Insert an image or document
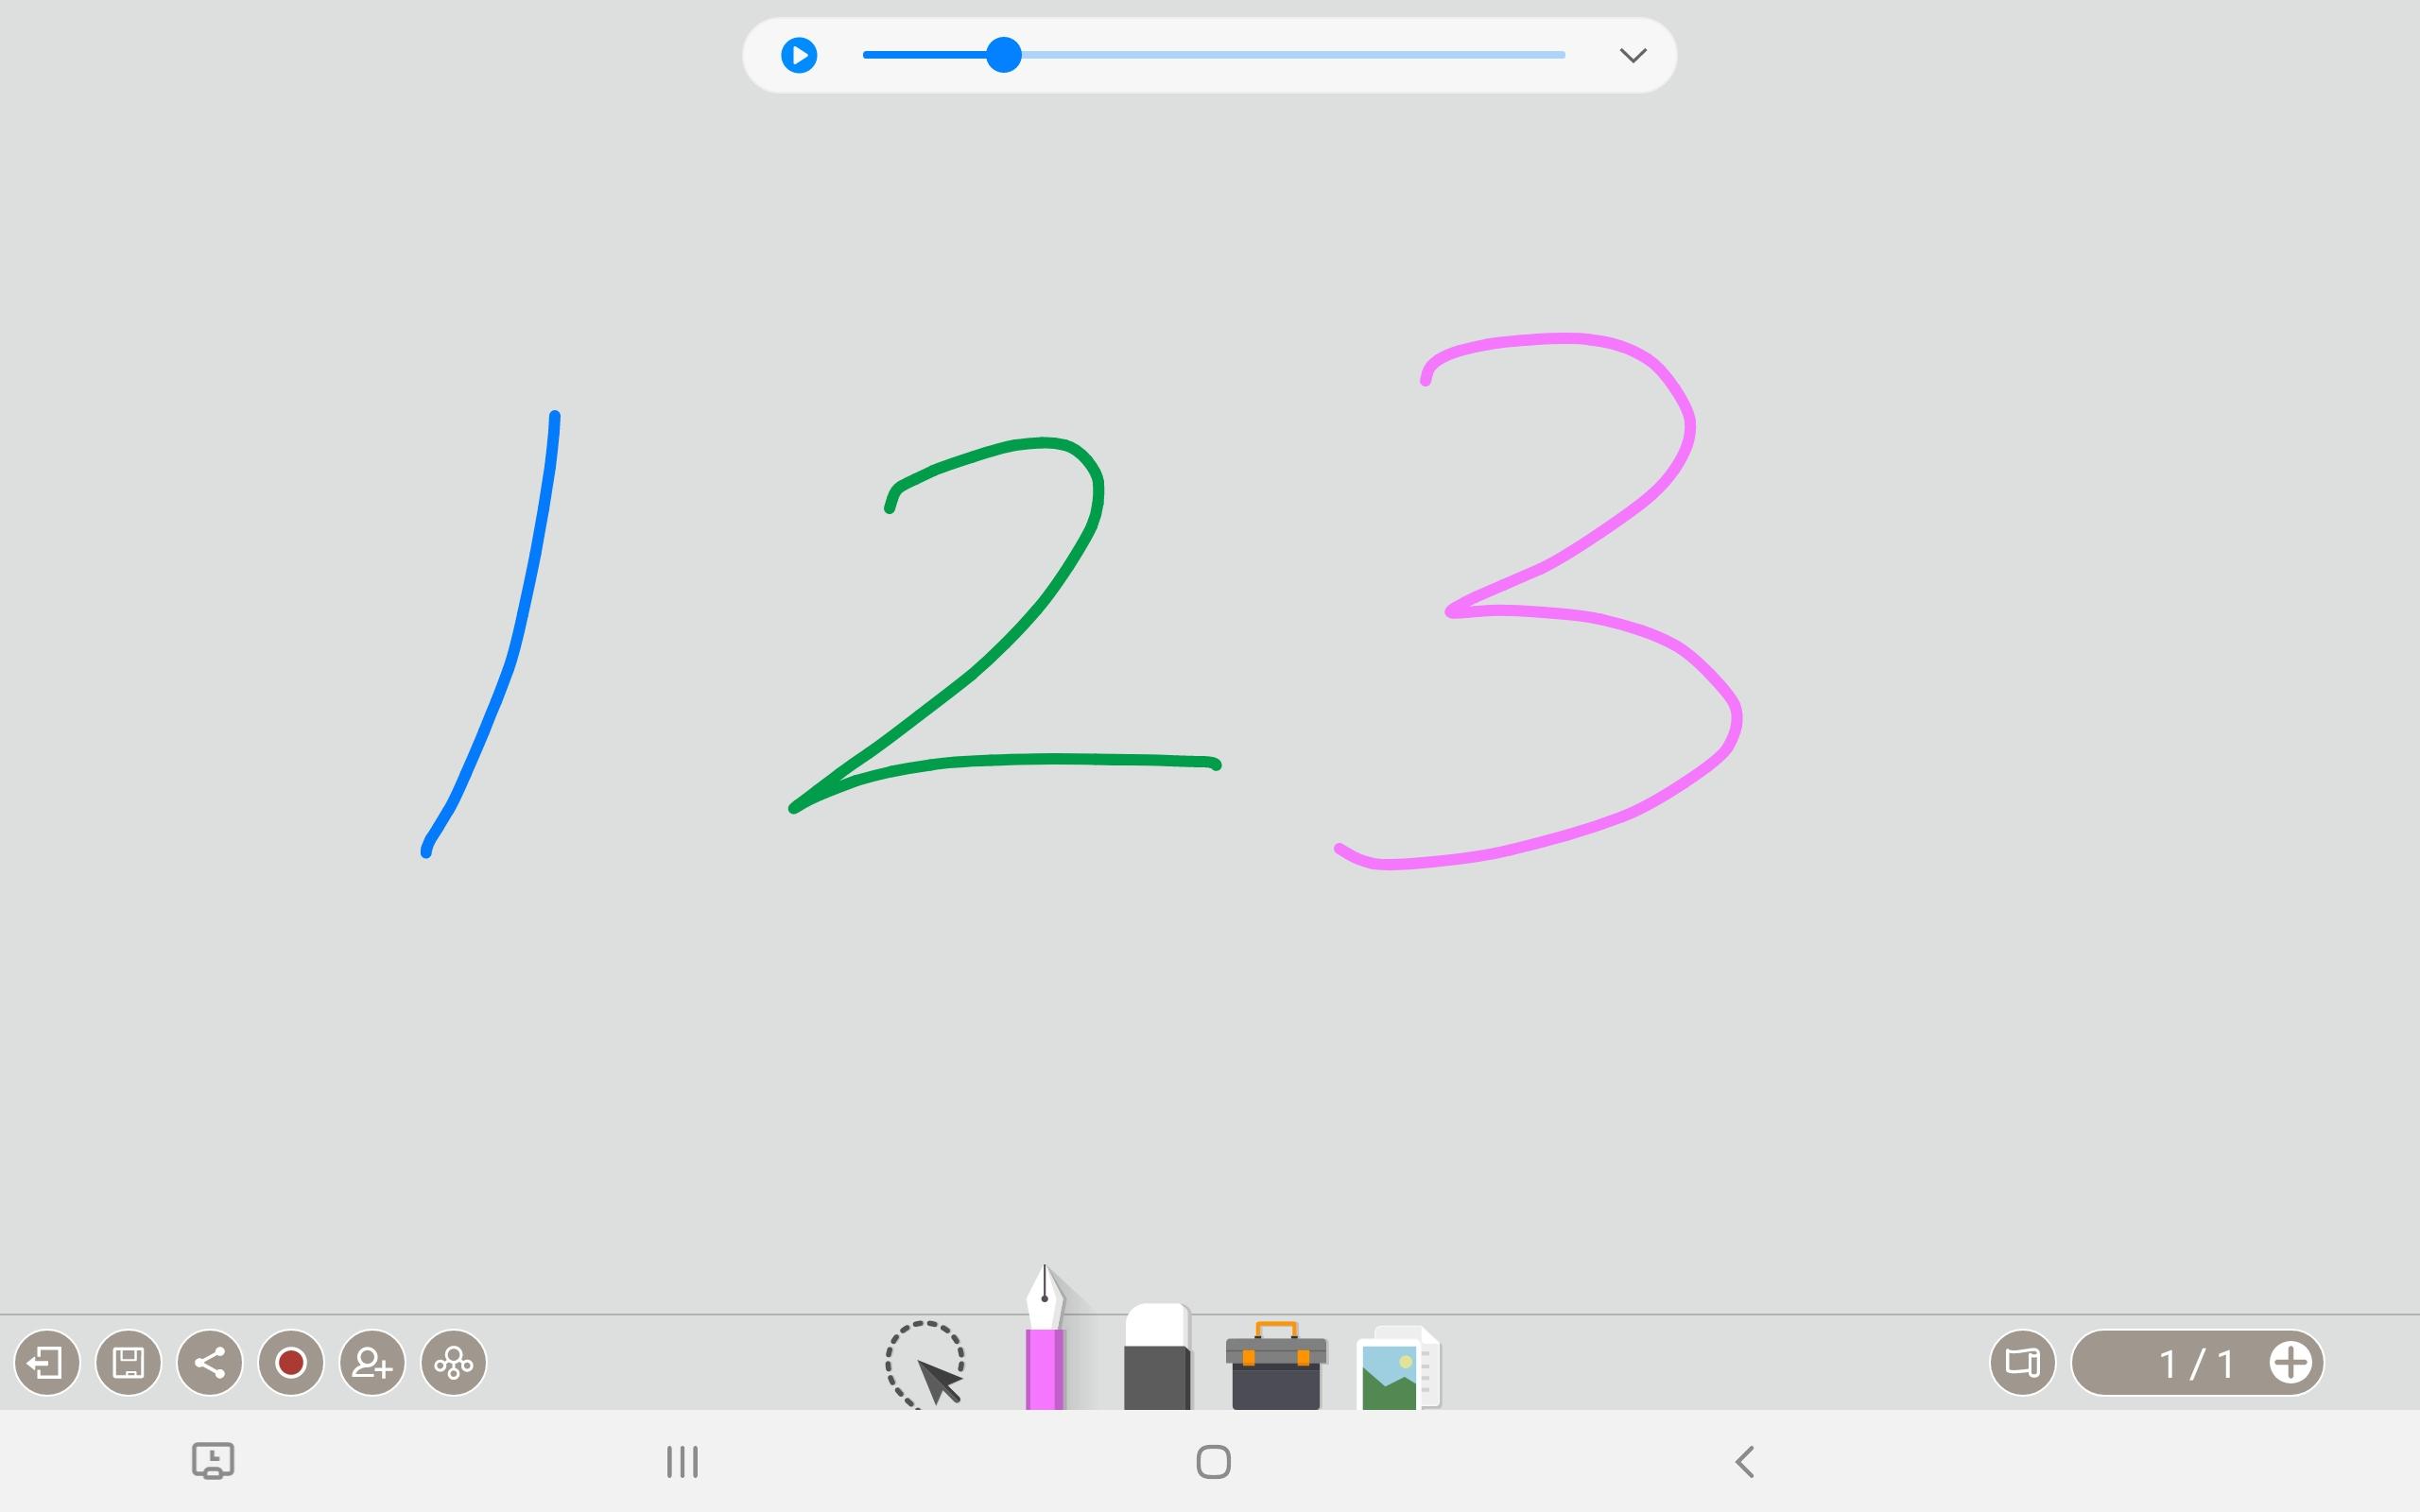 point(1398,1368)
